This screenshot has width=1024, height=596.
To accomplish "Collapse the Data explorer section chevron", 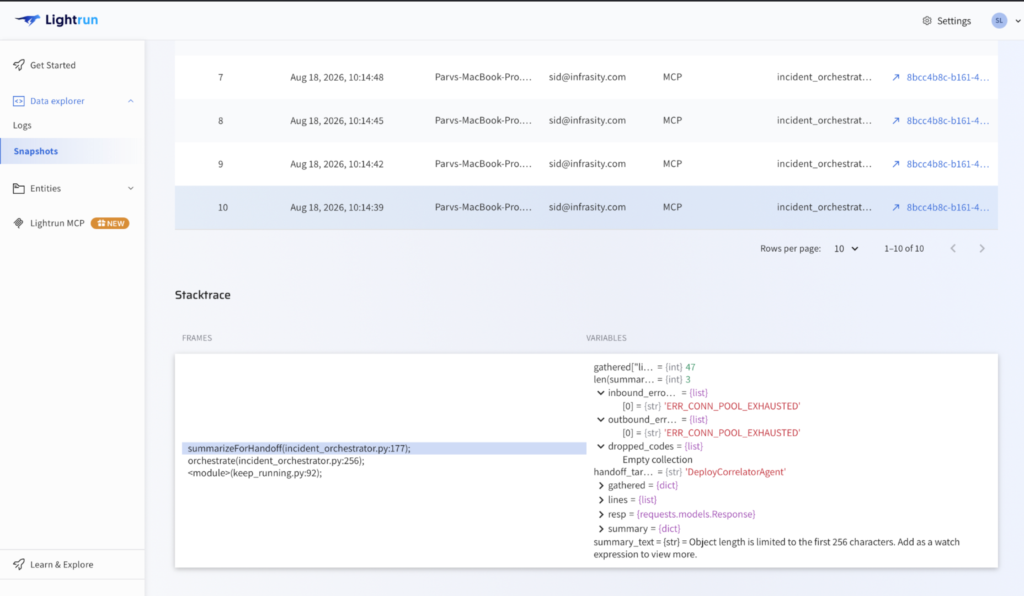I will pyautogui.click(x=131, y=101).
